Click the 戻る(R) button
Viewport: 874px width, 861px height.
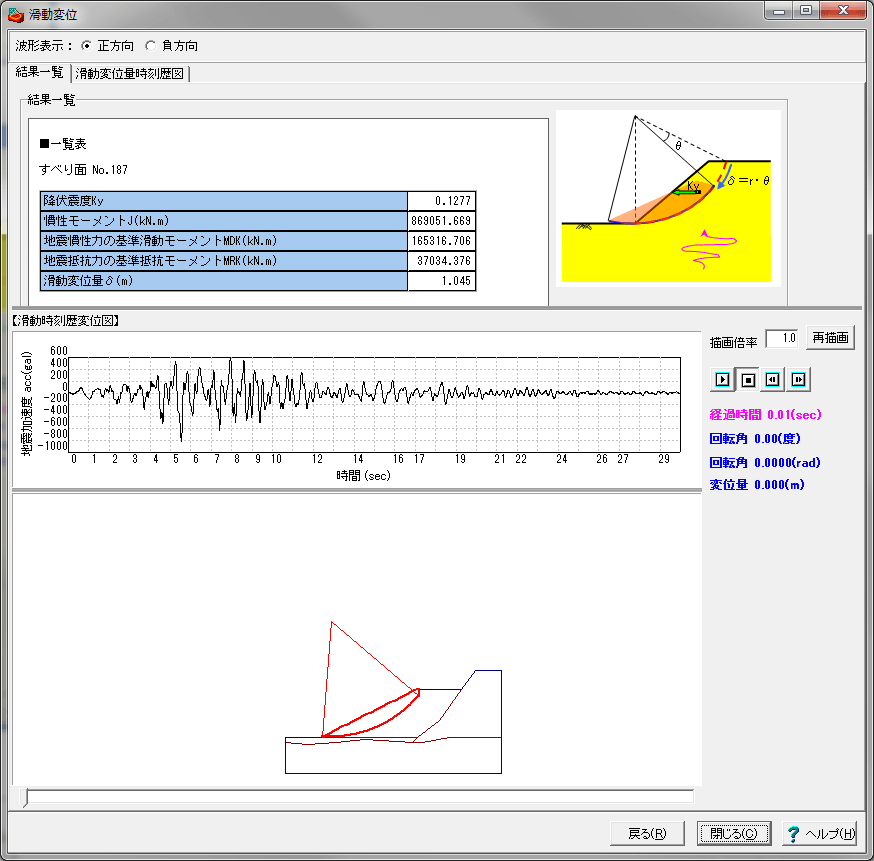tap(647, 833)
